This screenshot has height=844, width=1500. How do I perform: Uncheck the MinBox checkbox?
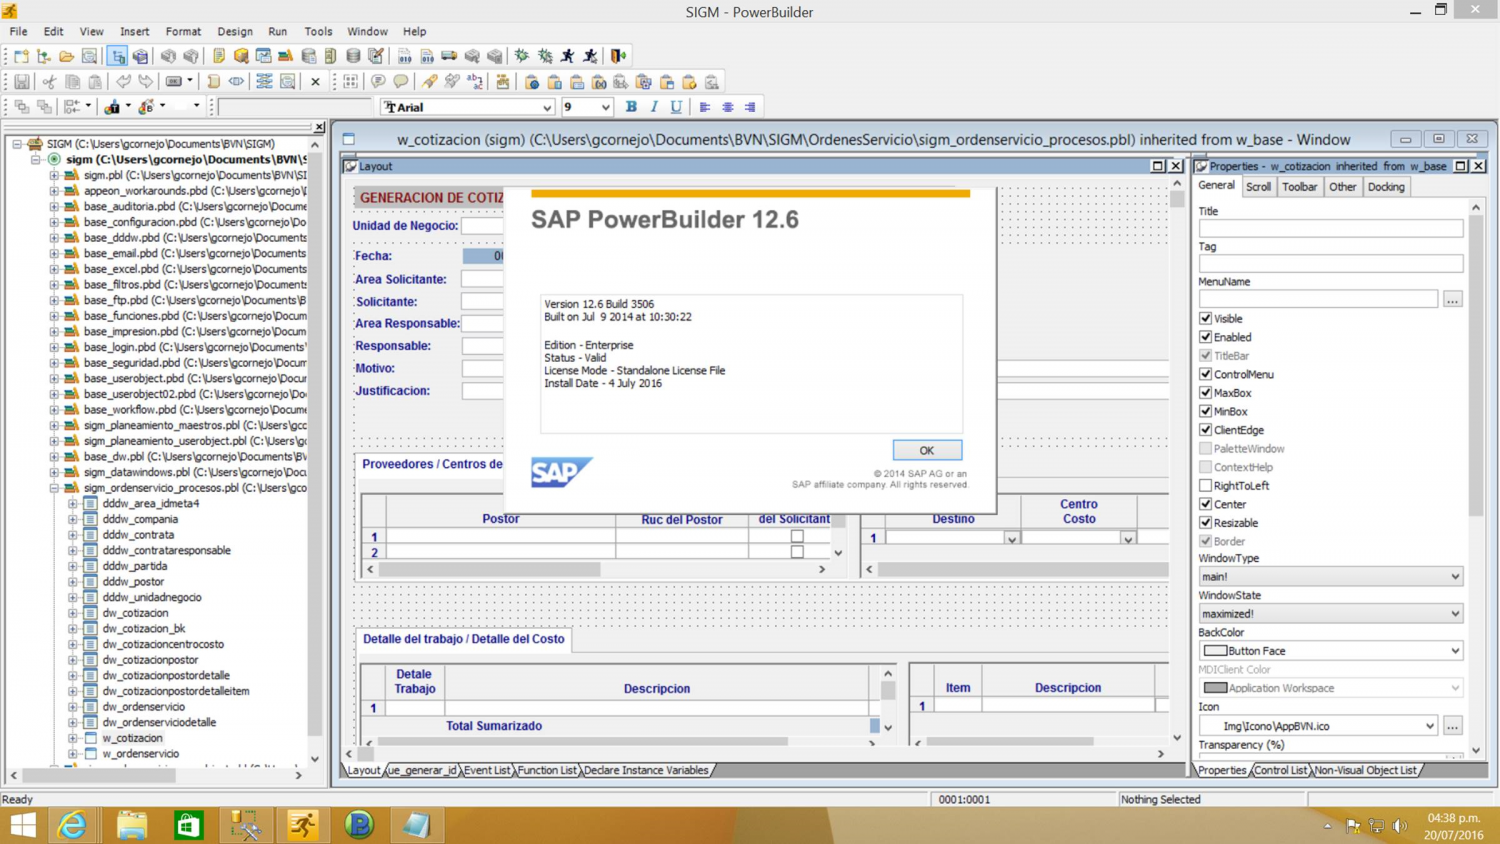coord(1205,411)
